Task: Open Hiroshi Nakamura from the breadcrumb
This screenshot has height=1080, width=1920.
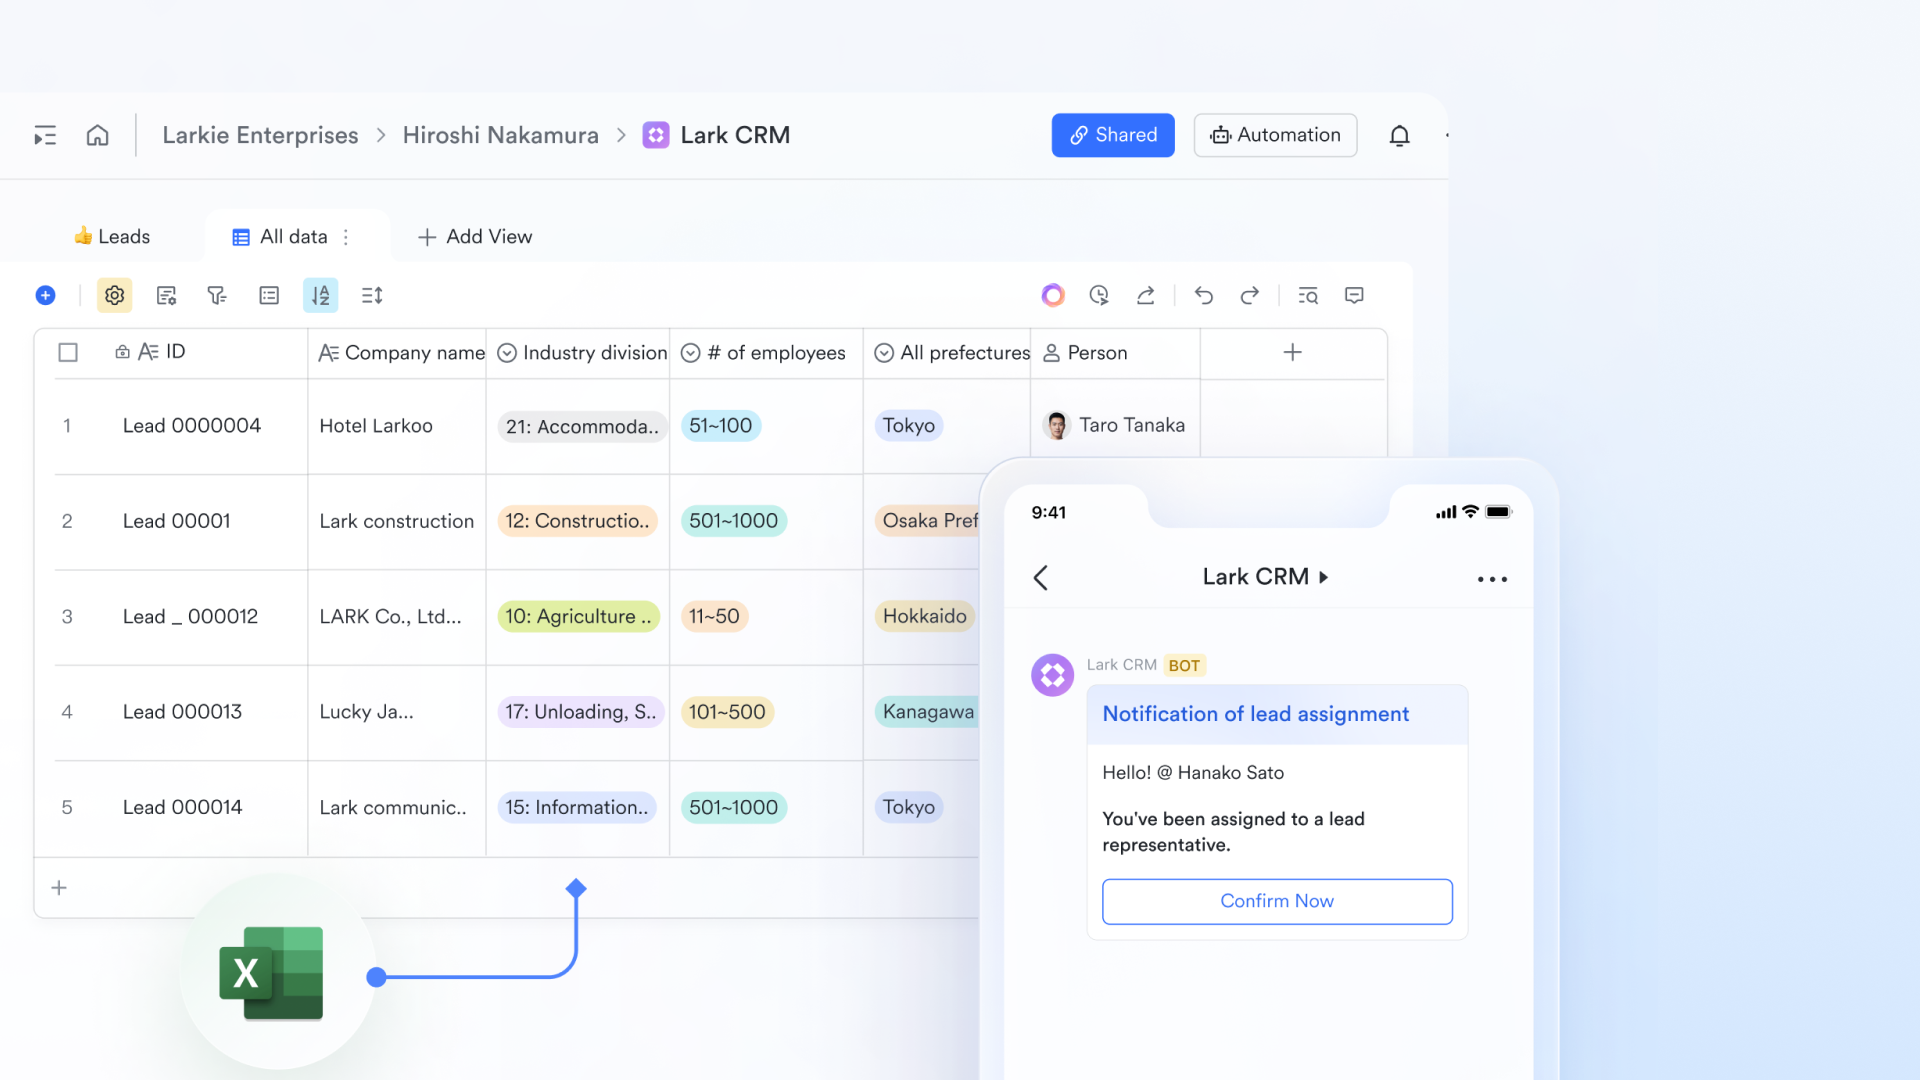Action: [x=500, y=135]
